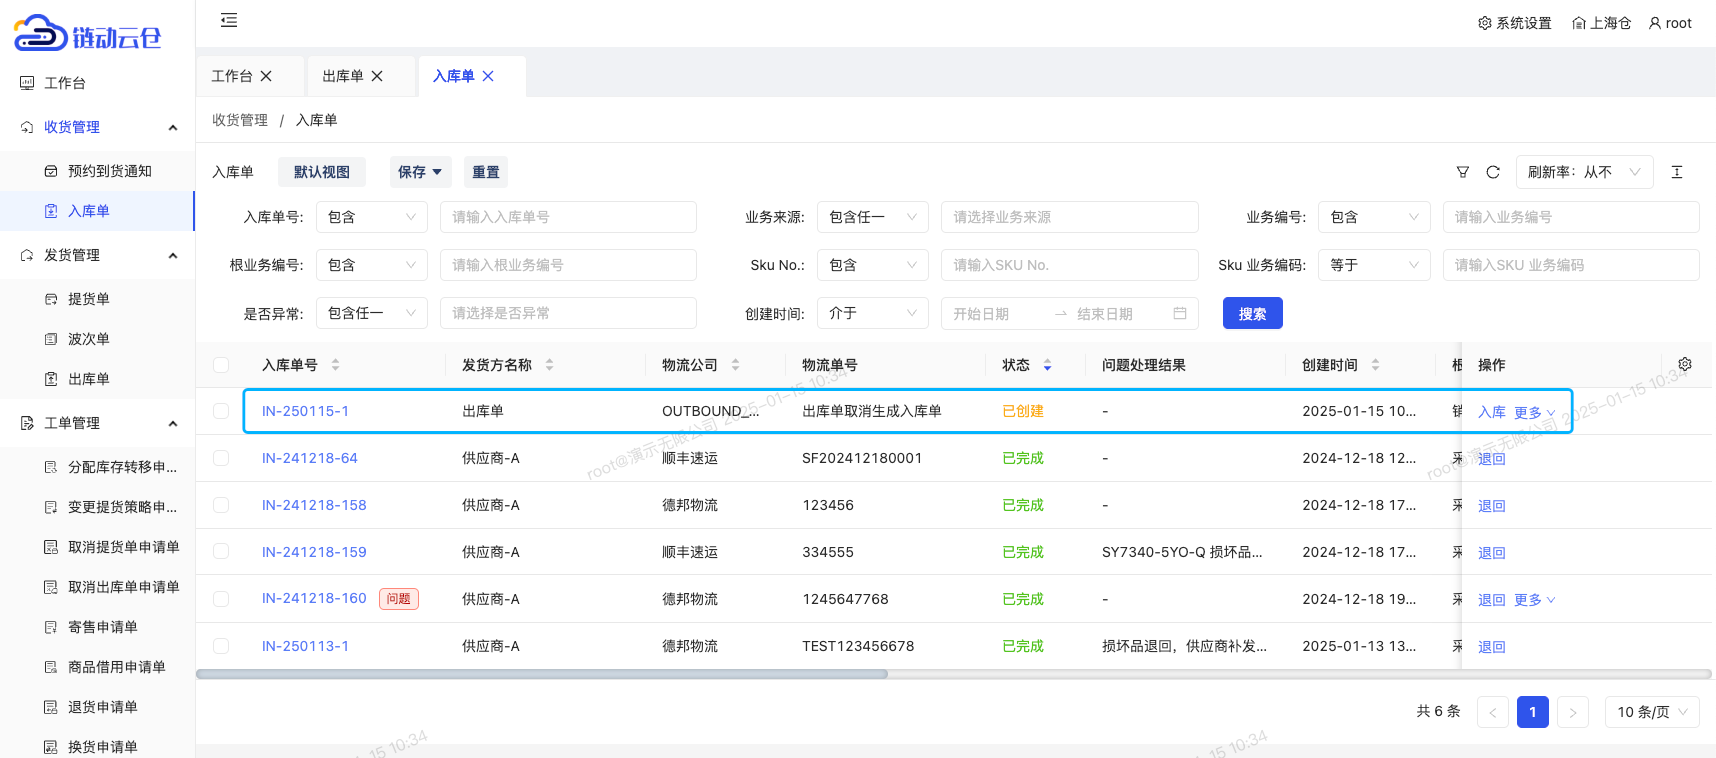
Task: Click the sidebar collapse menu icon
Action: click(229, 20)
